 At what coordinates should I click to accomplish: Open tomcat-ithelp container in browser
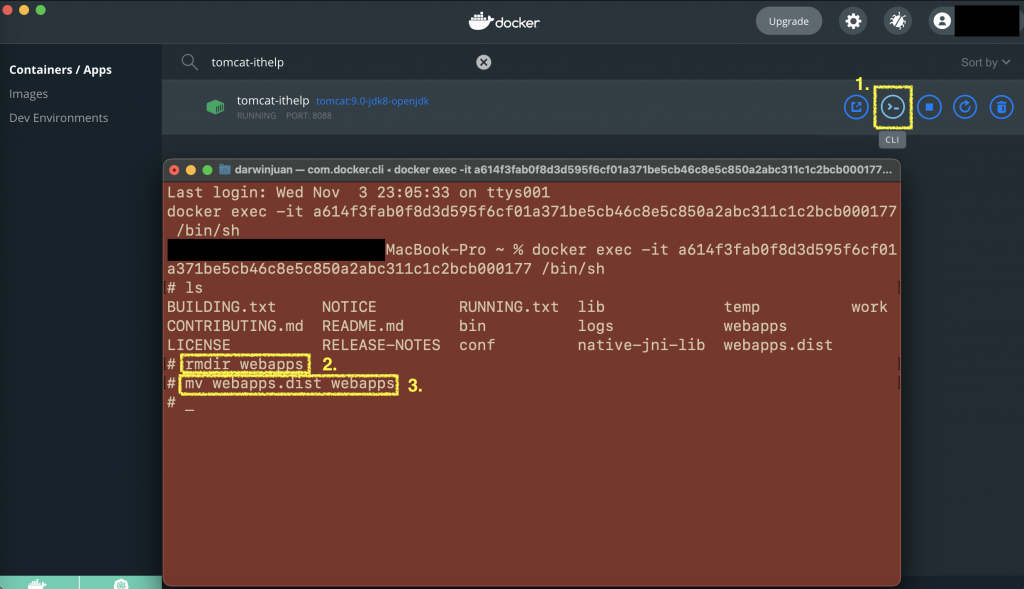[856, 107]
